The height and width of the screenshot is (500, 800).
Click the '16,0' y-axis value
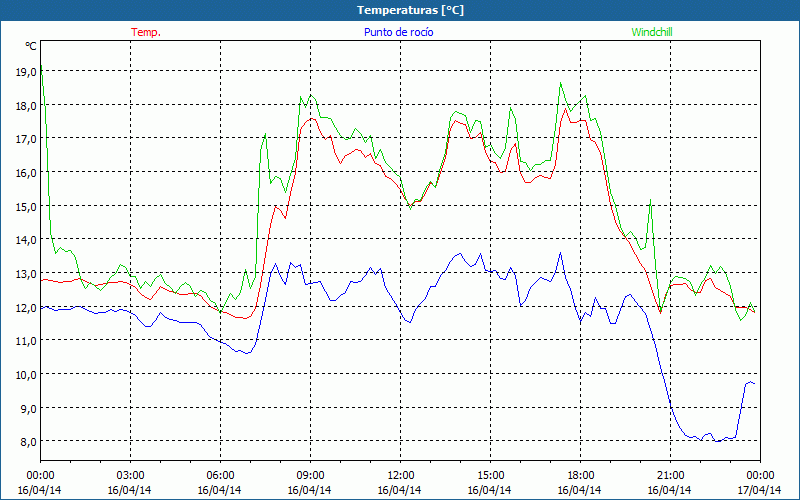point(26,172)
